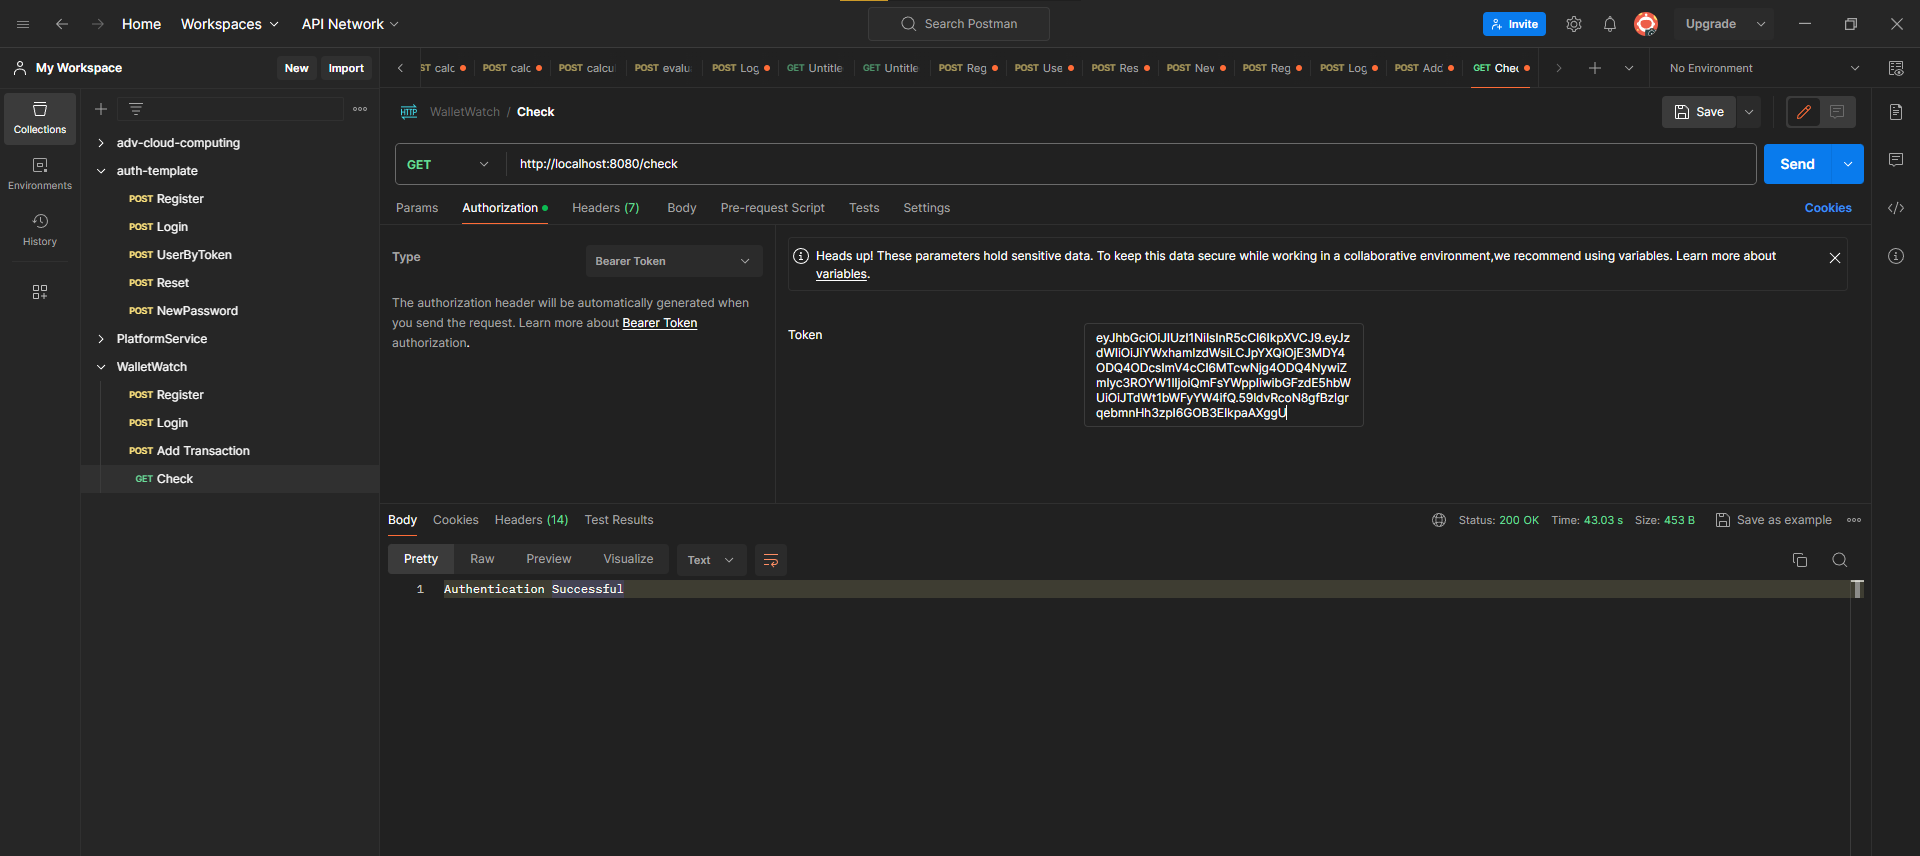Viewport: 1920px width, 856px height.
Task: Change the GET method dropdown
Action: pos(449,164)
